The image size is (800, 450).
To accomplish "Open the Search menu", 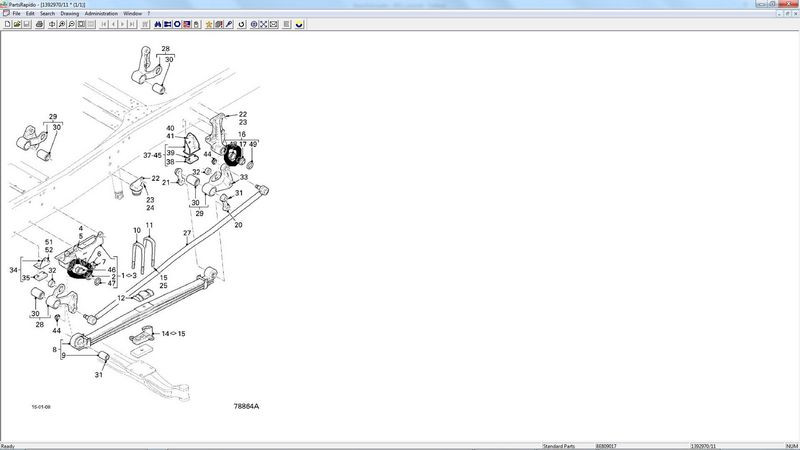I will coord(47,14).
